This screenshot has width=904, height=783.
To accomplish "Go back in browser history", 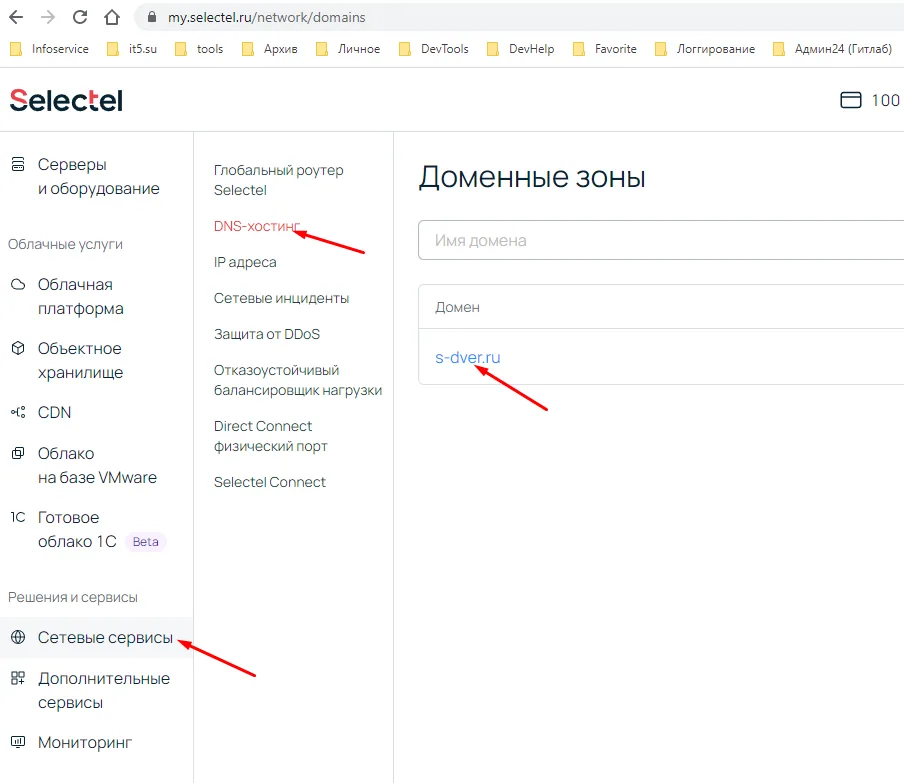I will [16, 17].
